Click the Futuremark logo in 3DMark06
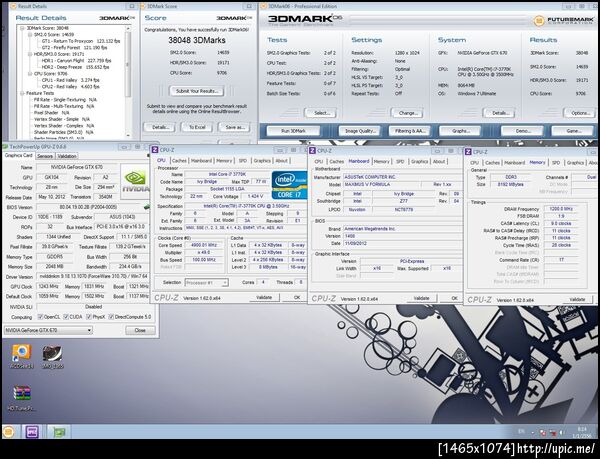The width and height of the screenshot is (600, 459). (x=565, y=20)
